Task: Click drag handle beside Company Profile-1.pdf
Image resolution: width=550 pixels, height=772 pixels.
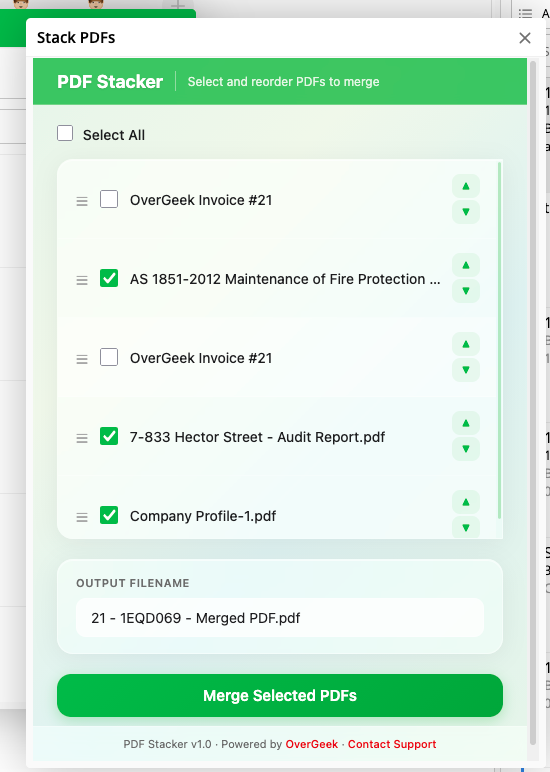Action: 82,517
